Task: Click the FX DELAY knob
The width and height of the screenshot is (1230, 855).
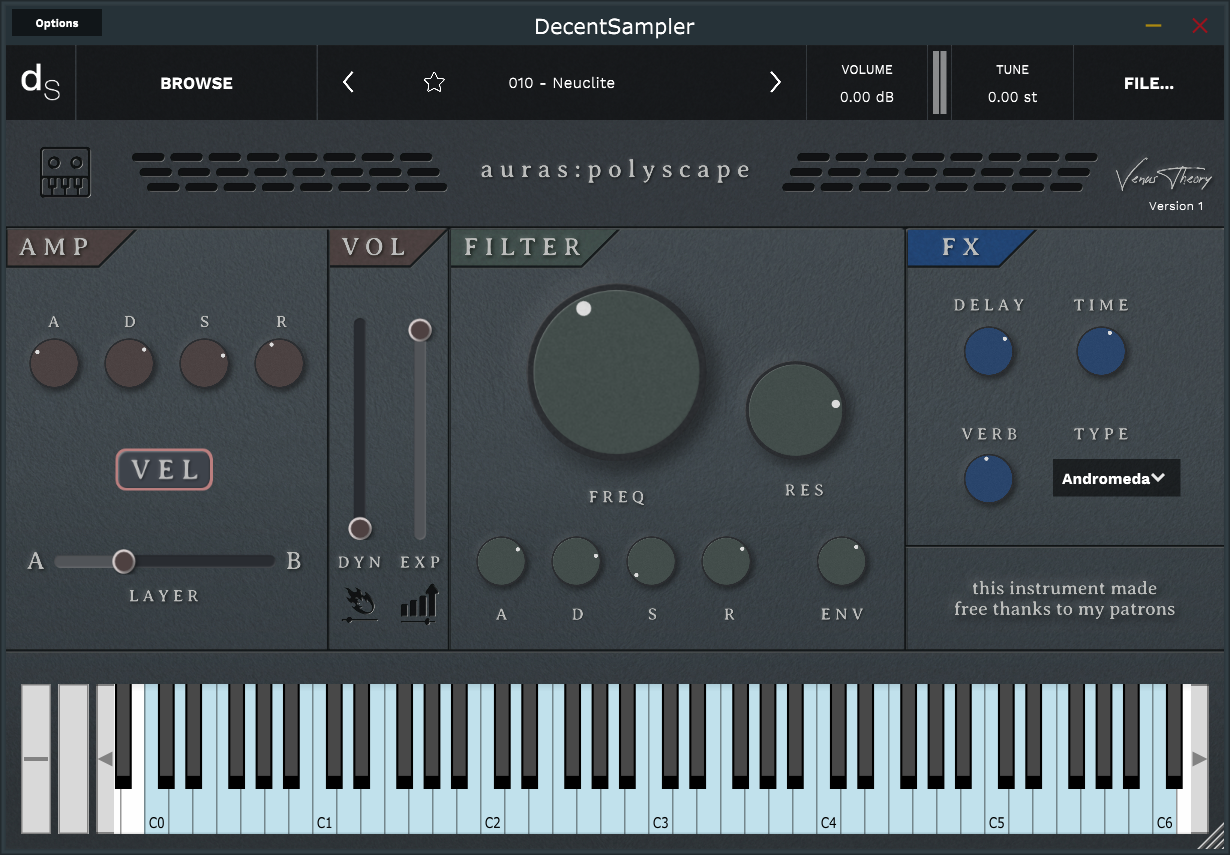Action: pos(989,353)
